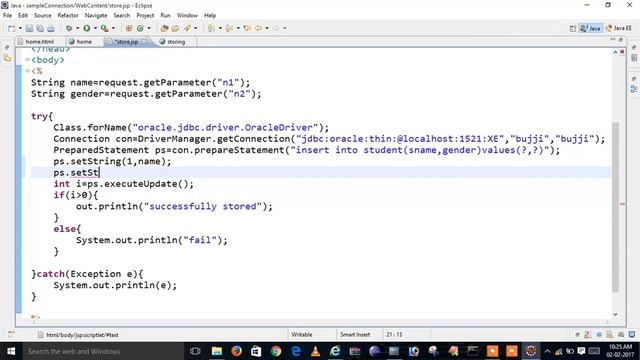Click the Next Annotation icon
The width and height of the screenshot is (640, 360).
[x=211, y=28]
